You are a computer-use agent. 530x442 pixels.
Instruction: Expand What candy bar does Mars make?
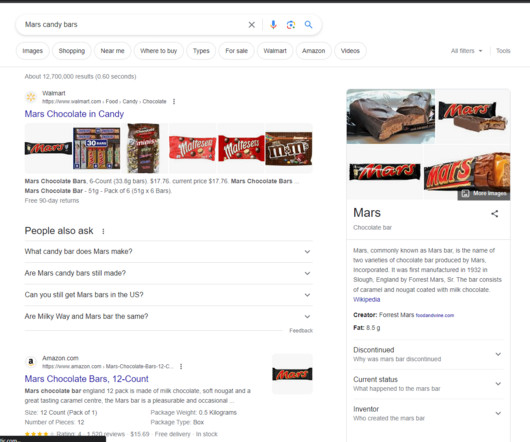click(168, 251)
